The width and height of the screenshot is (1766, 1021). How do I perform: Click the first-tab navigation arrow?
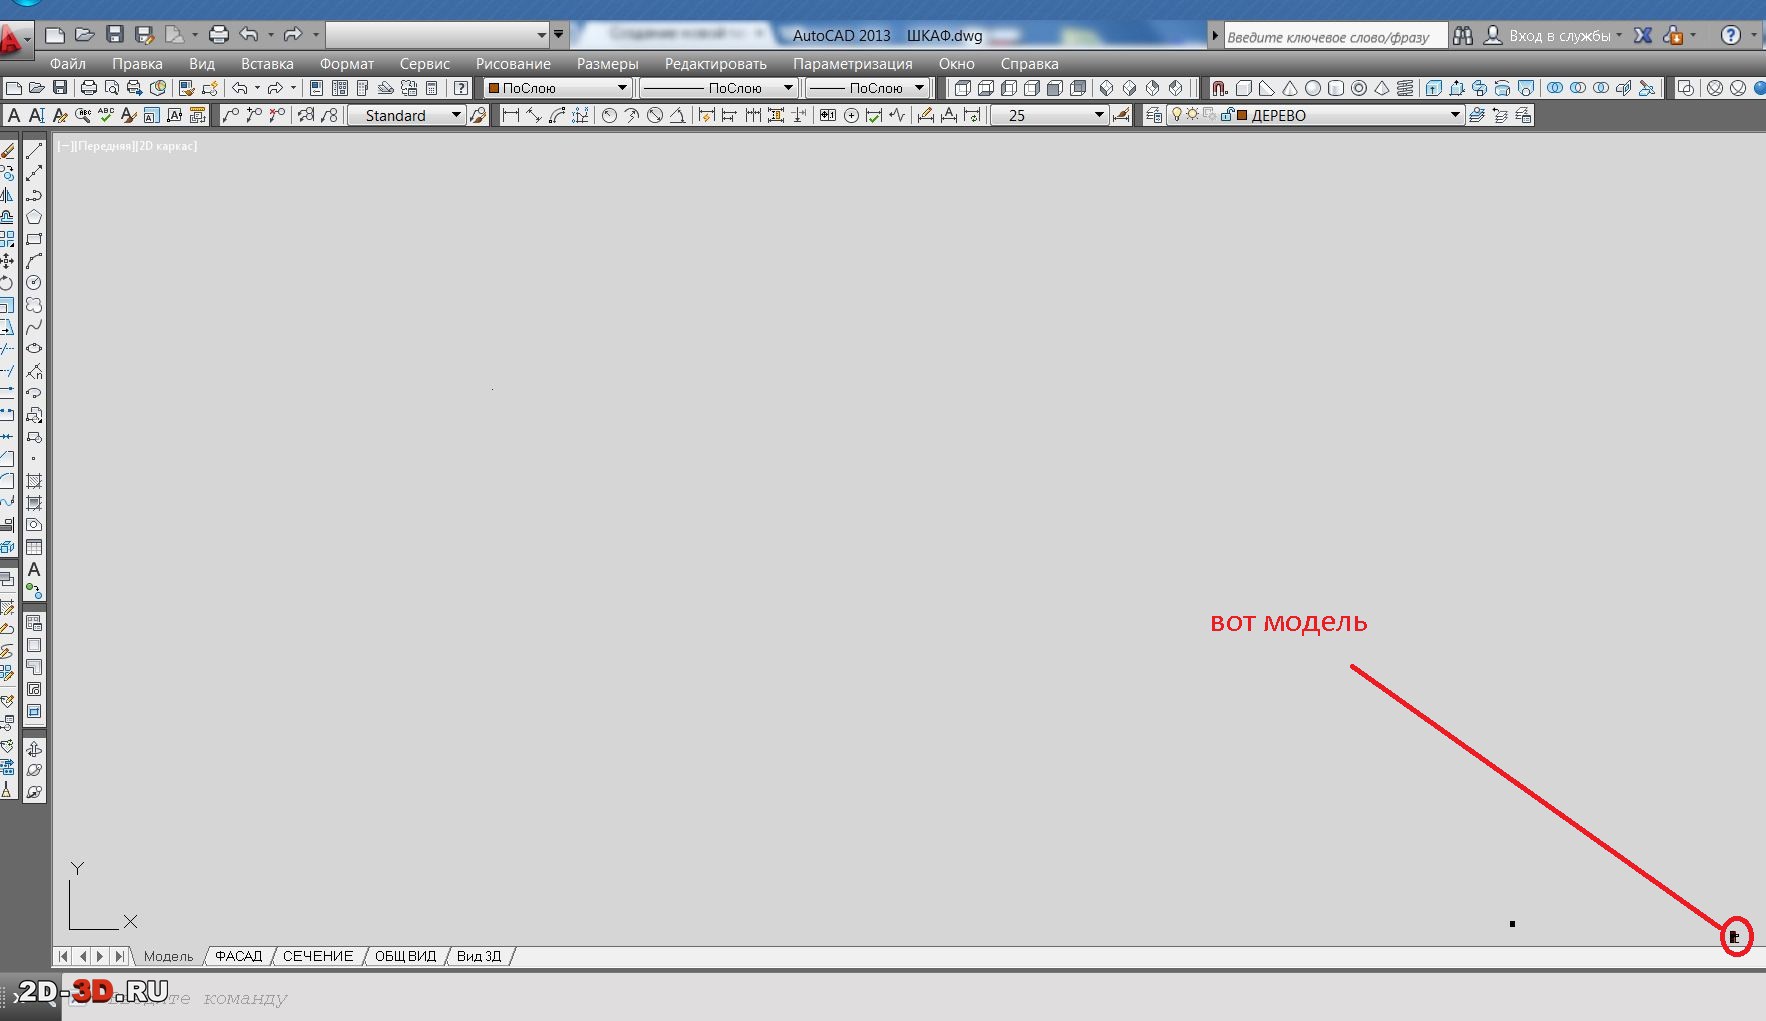tap(63, 956)
